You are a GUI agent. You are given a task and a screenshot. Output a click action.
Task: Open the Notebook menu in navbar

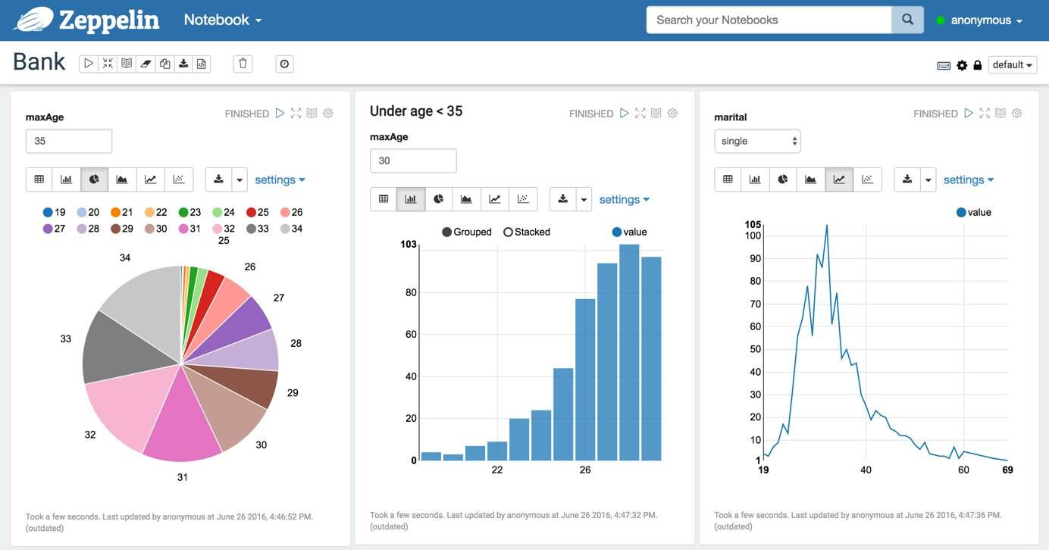coord(223,20)
